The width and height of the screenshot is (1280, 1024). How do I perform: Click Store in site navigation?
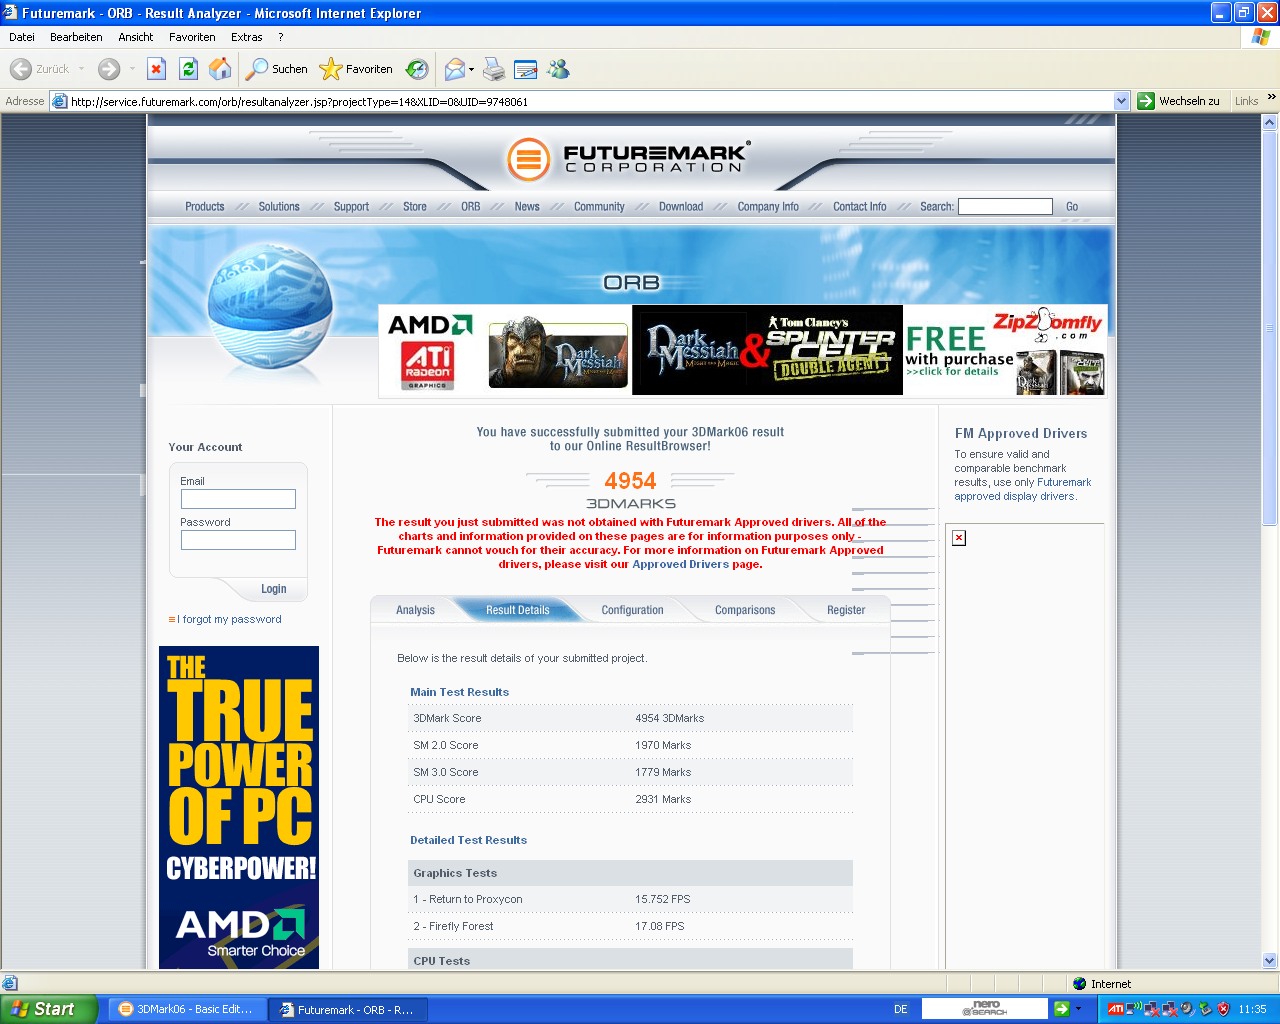415,207
